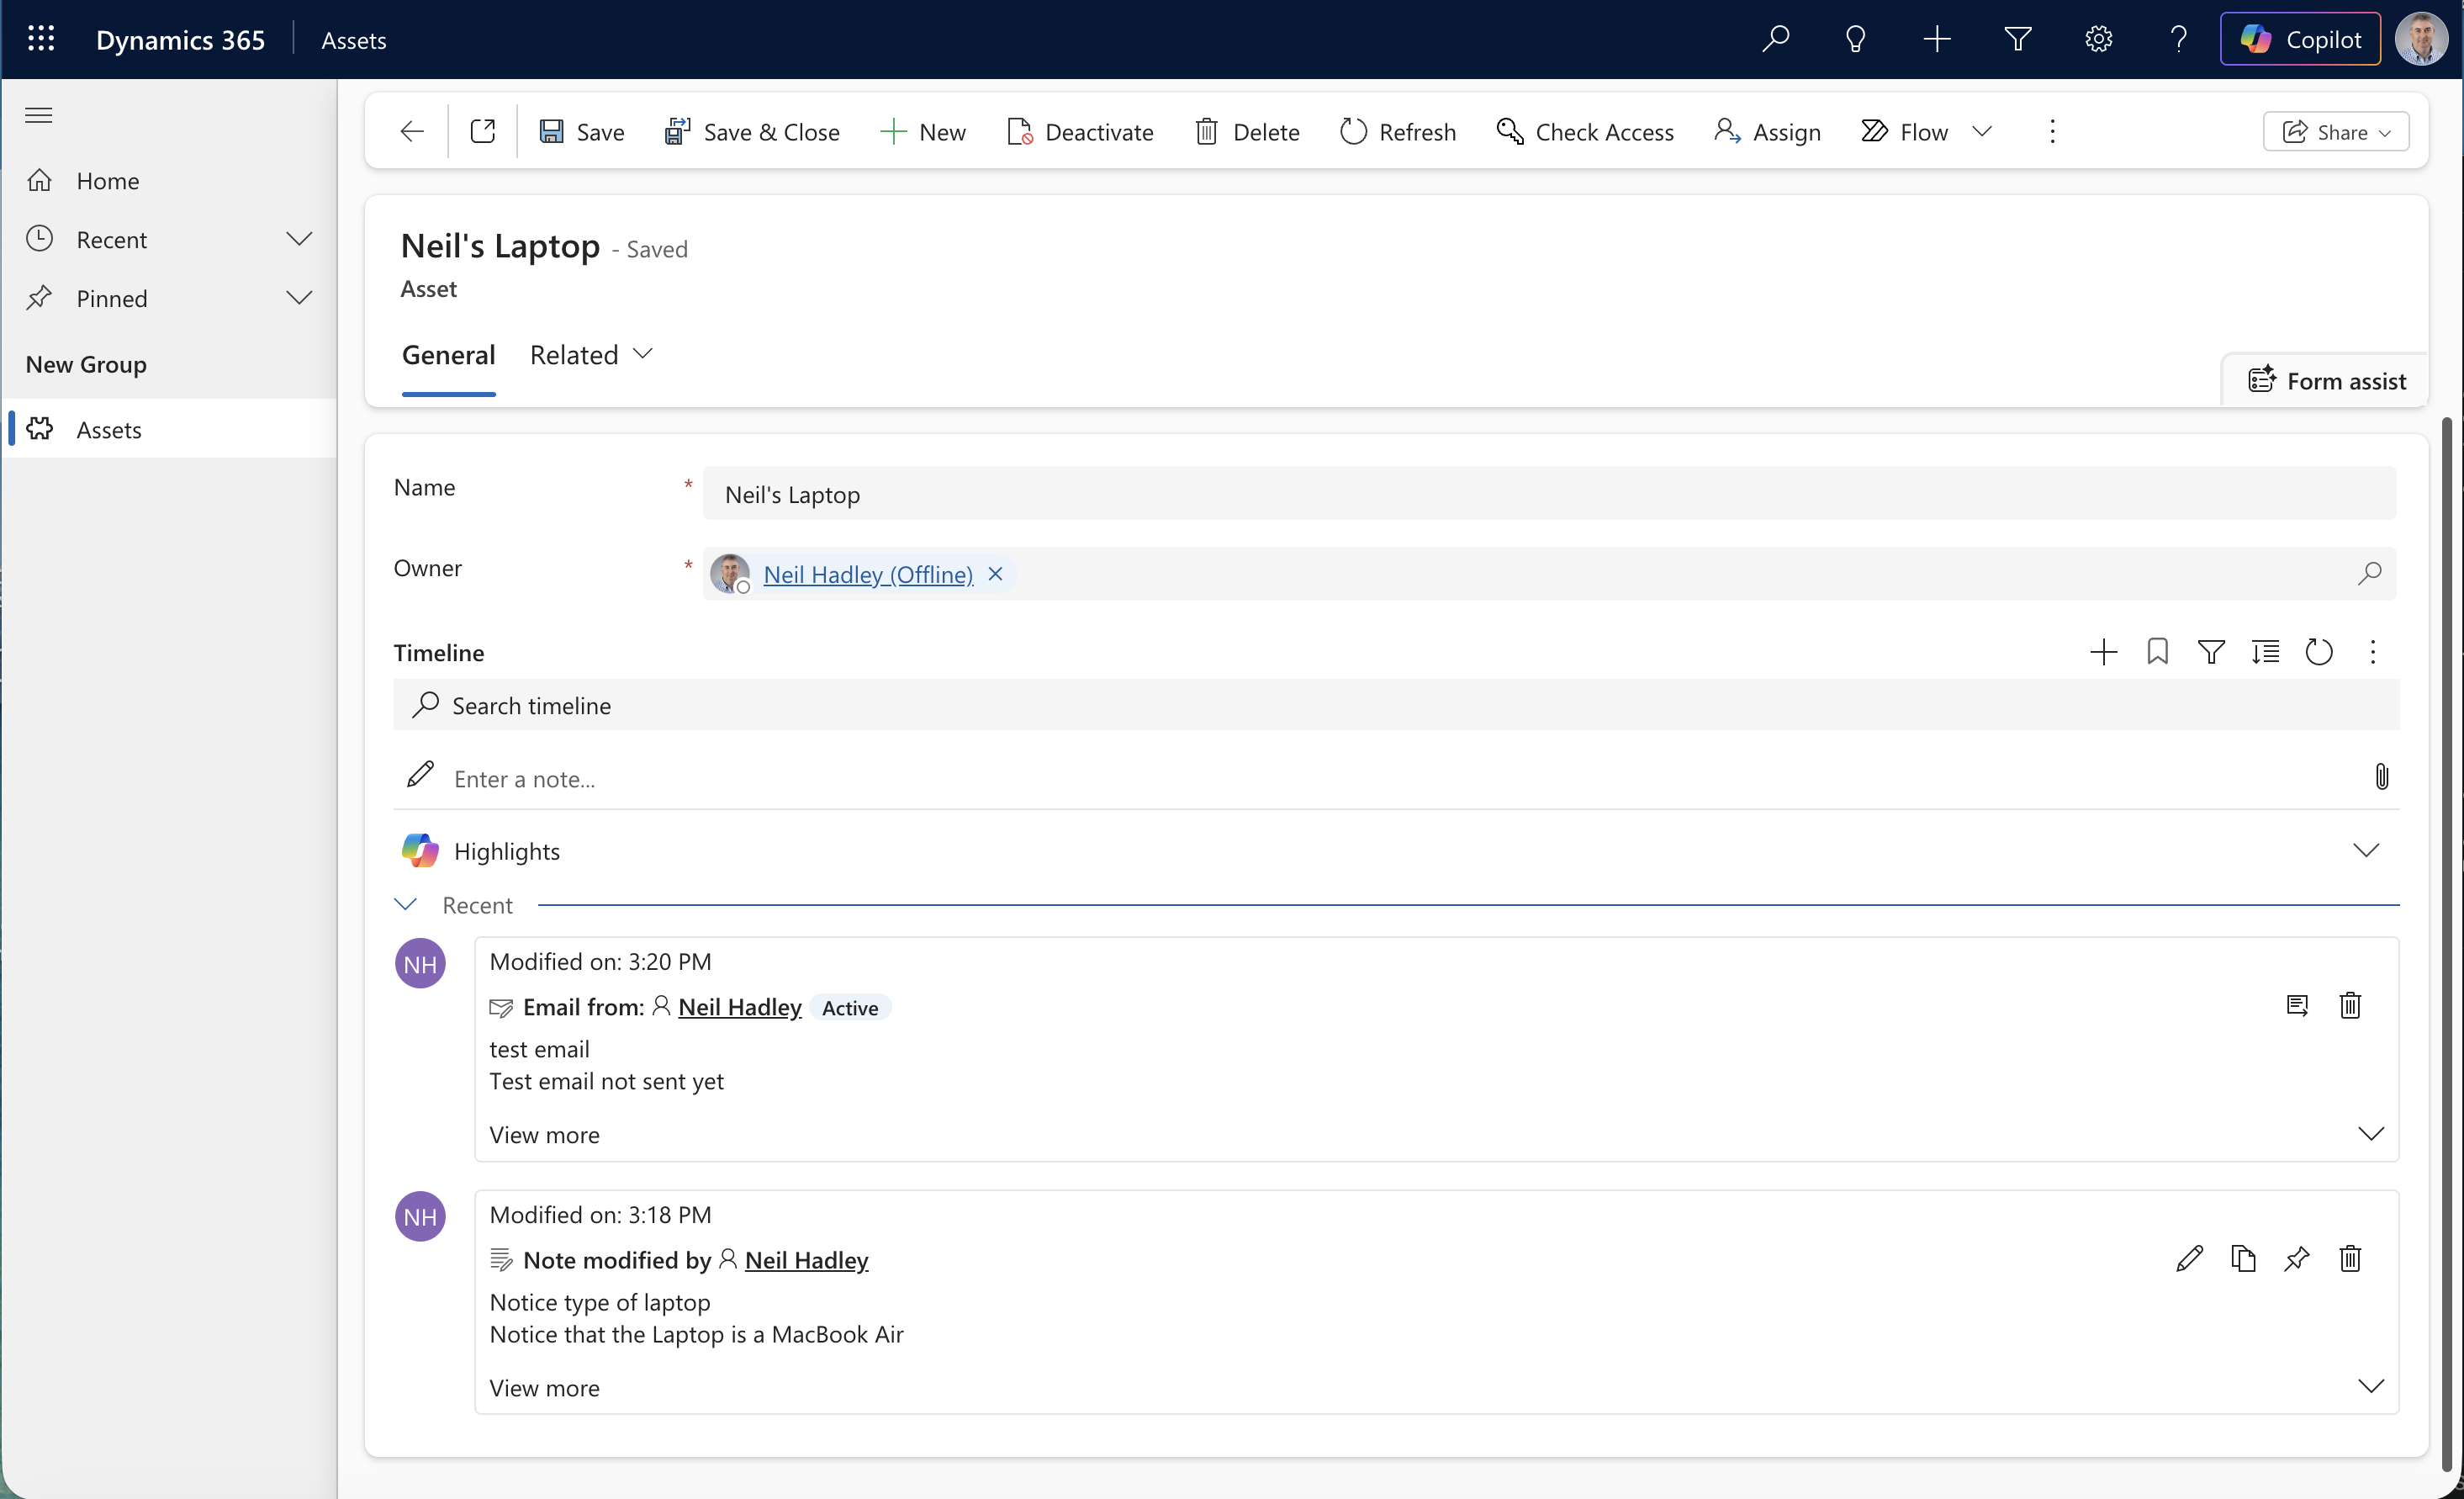Click View more on the laptop note
This screenshot has height=1499, width=2464.
coord(545,1388)
